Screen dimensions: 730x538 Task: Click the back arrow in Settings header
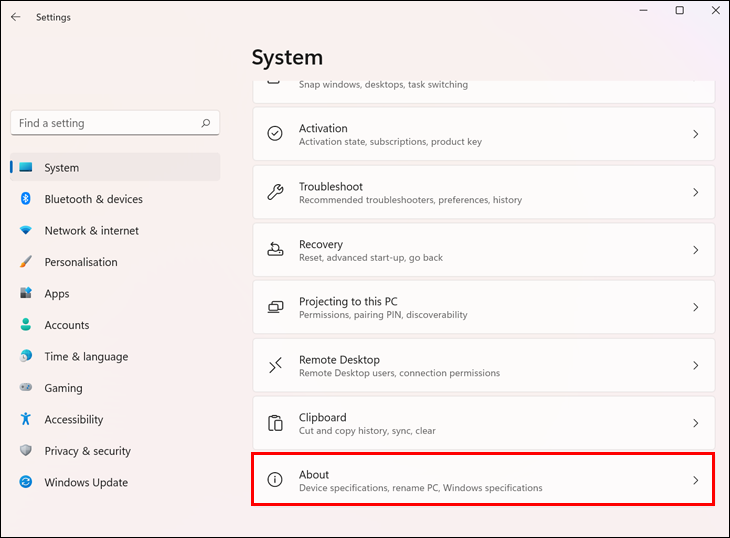(15, 17)
